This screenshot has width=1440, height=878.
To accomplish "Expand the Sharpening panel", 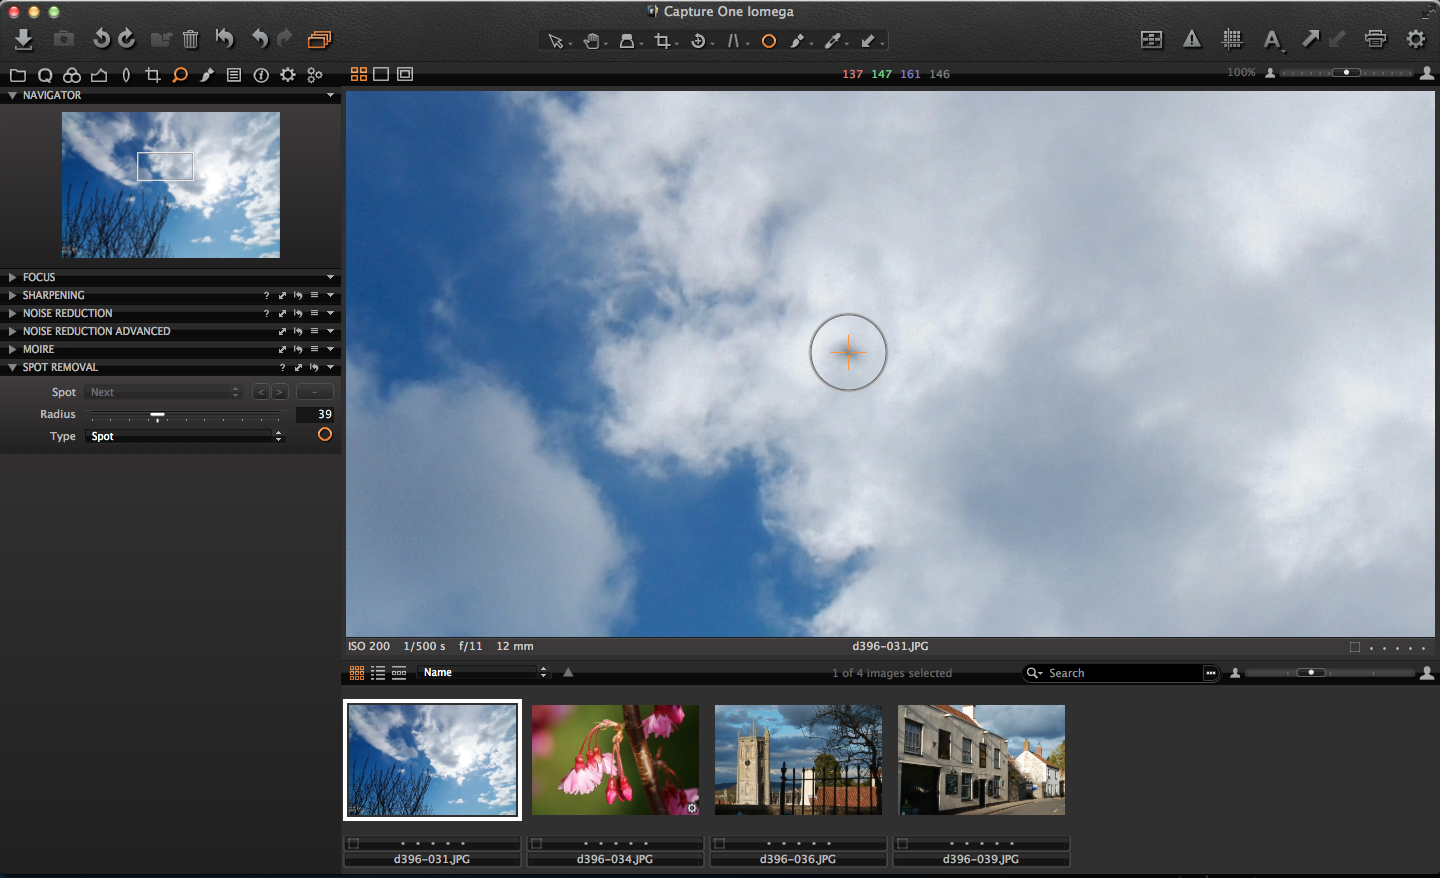I will pos(12,295).
